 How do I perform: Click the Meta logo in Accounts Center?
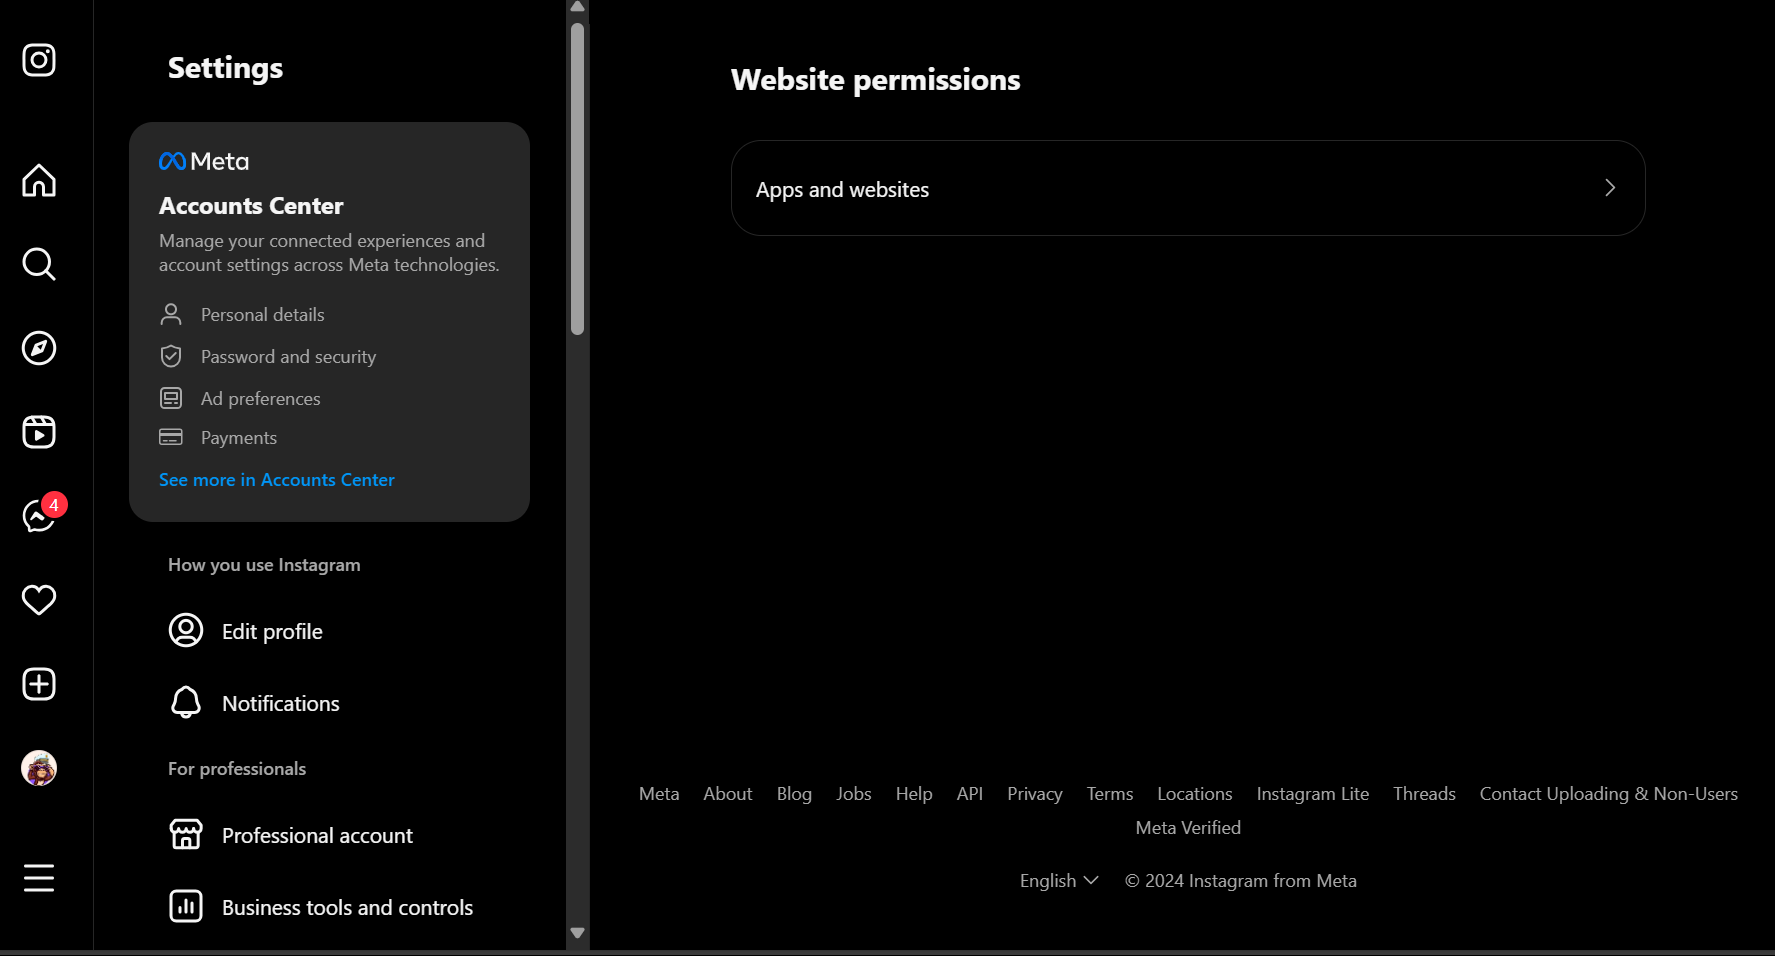204,161
